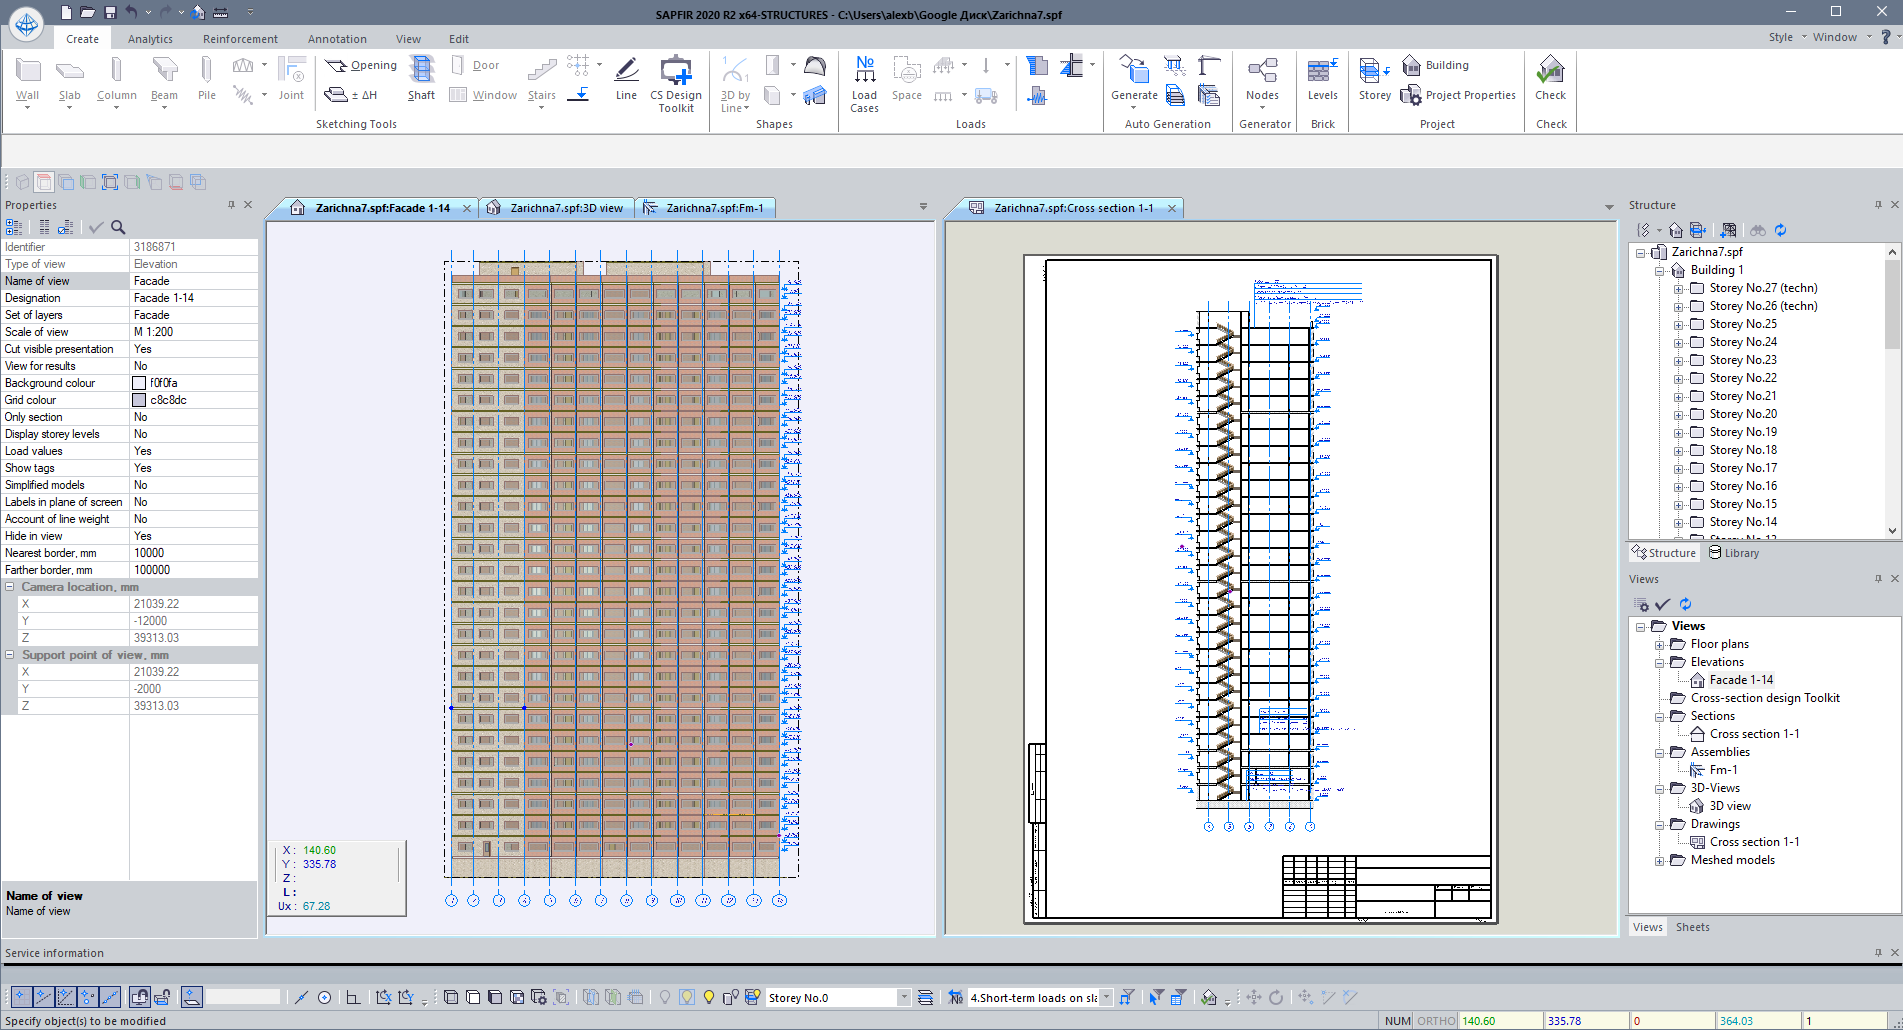1903x1030 pixels.
Task: Select the Beam tool
Action: tap(163, 80)
